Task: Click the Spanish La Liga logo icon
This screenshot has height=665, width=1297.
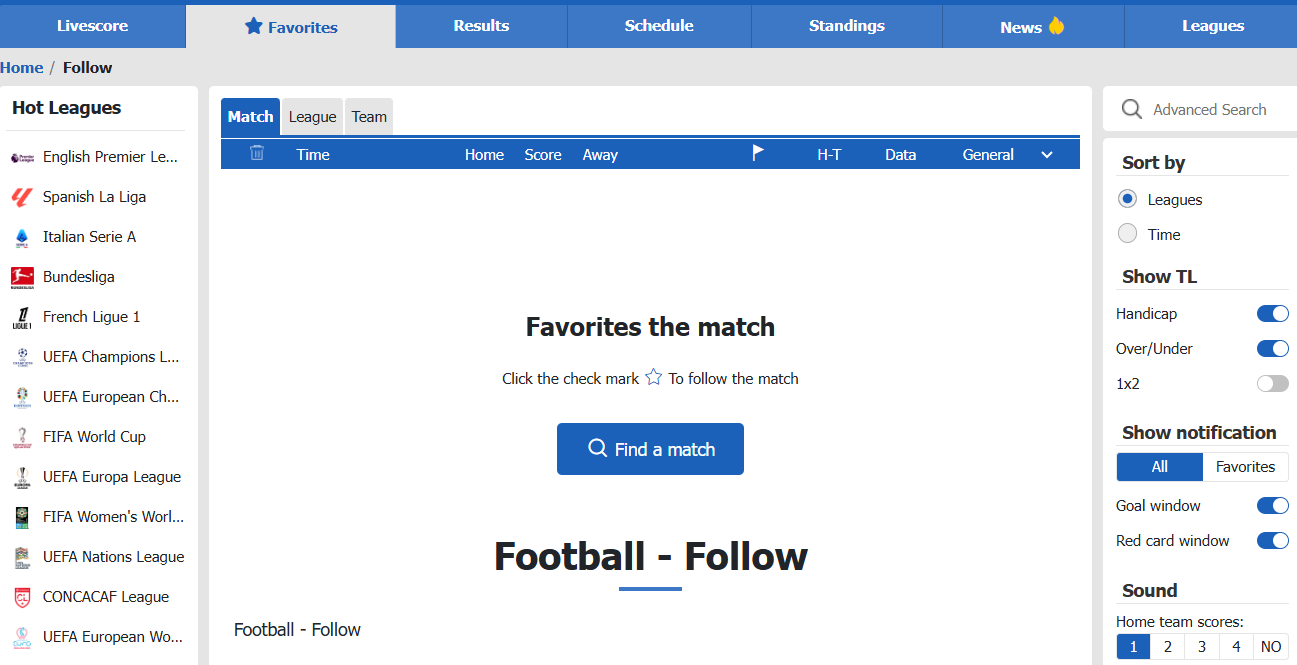Action: click(22, 197)
